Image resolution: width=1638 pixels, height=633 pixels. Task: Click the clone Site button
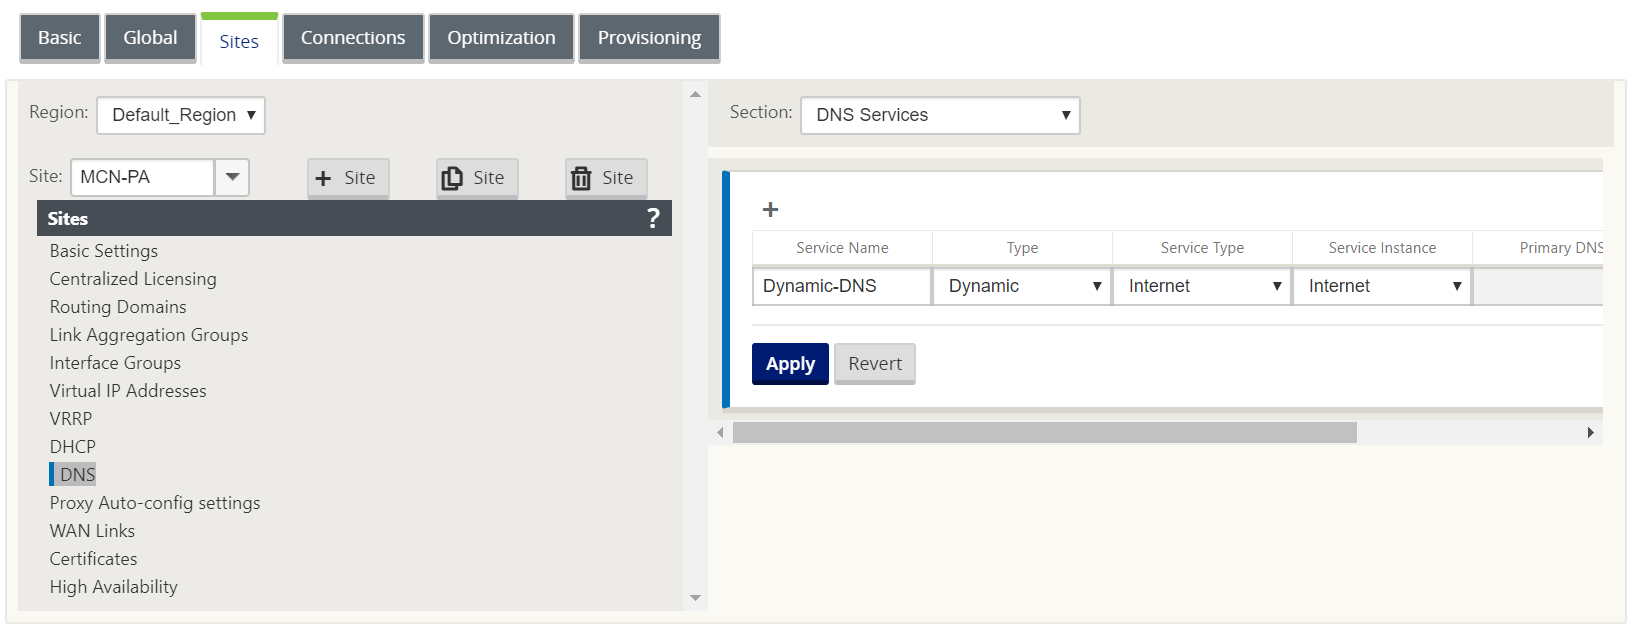coord(477,178)
